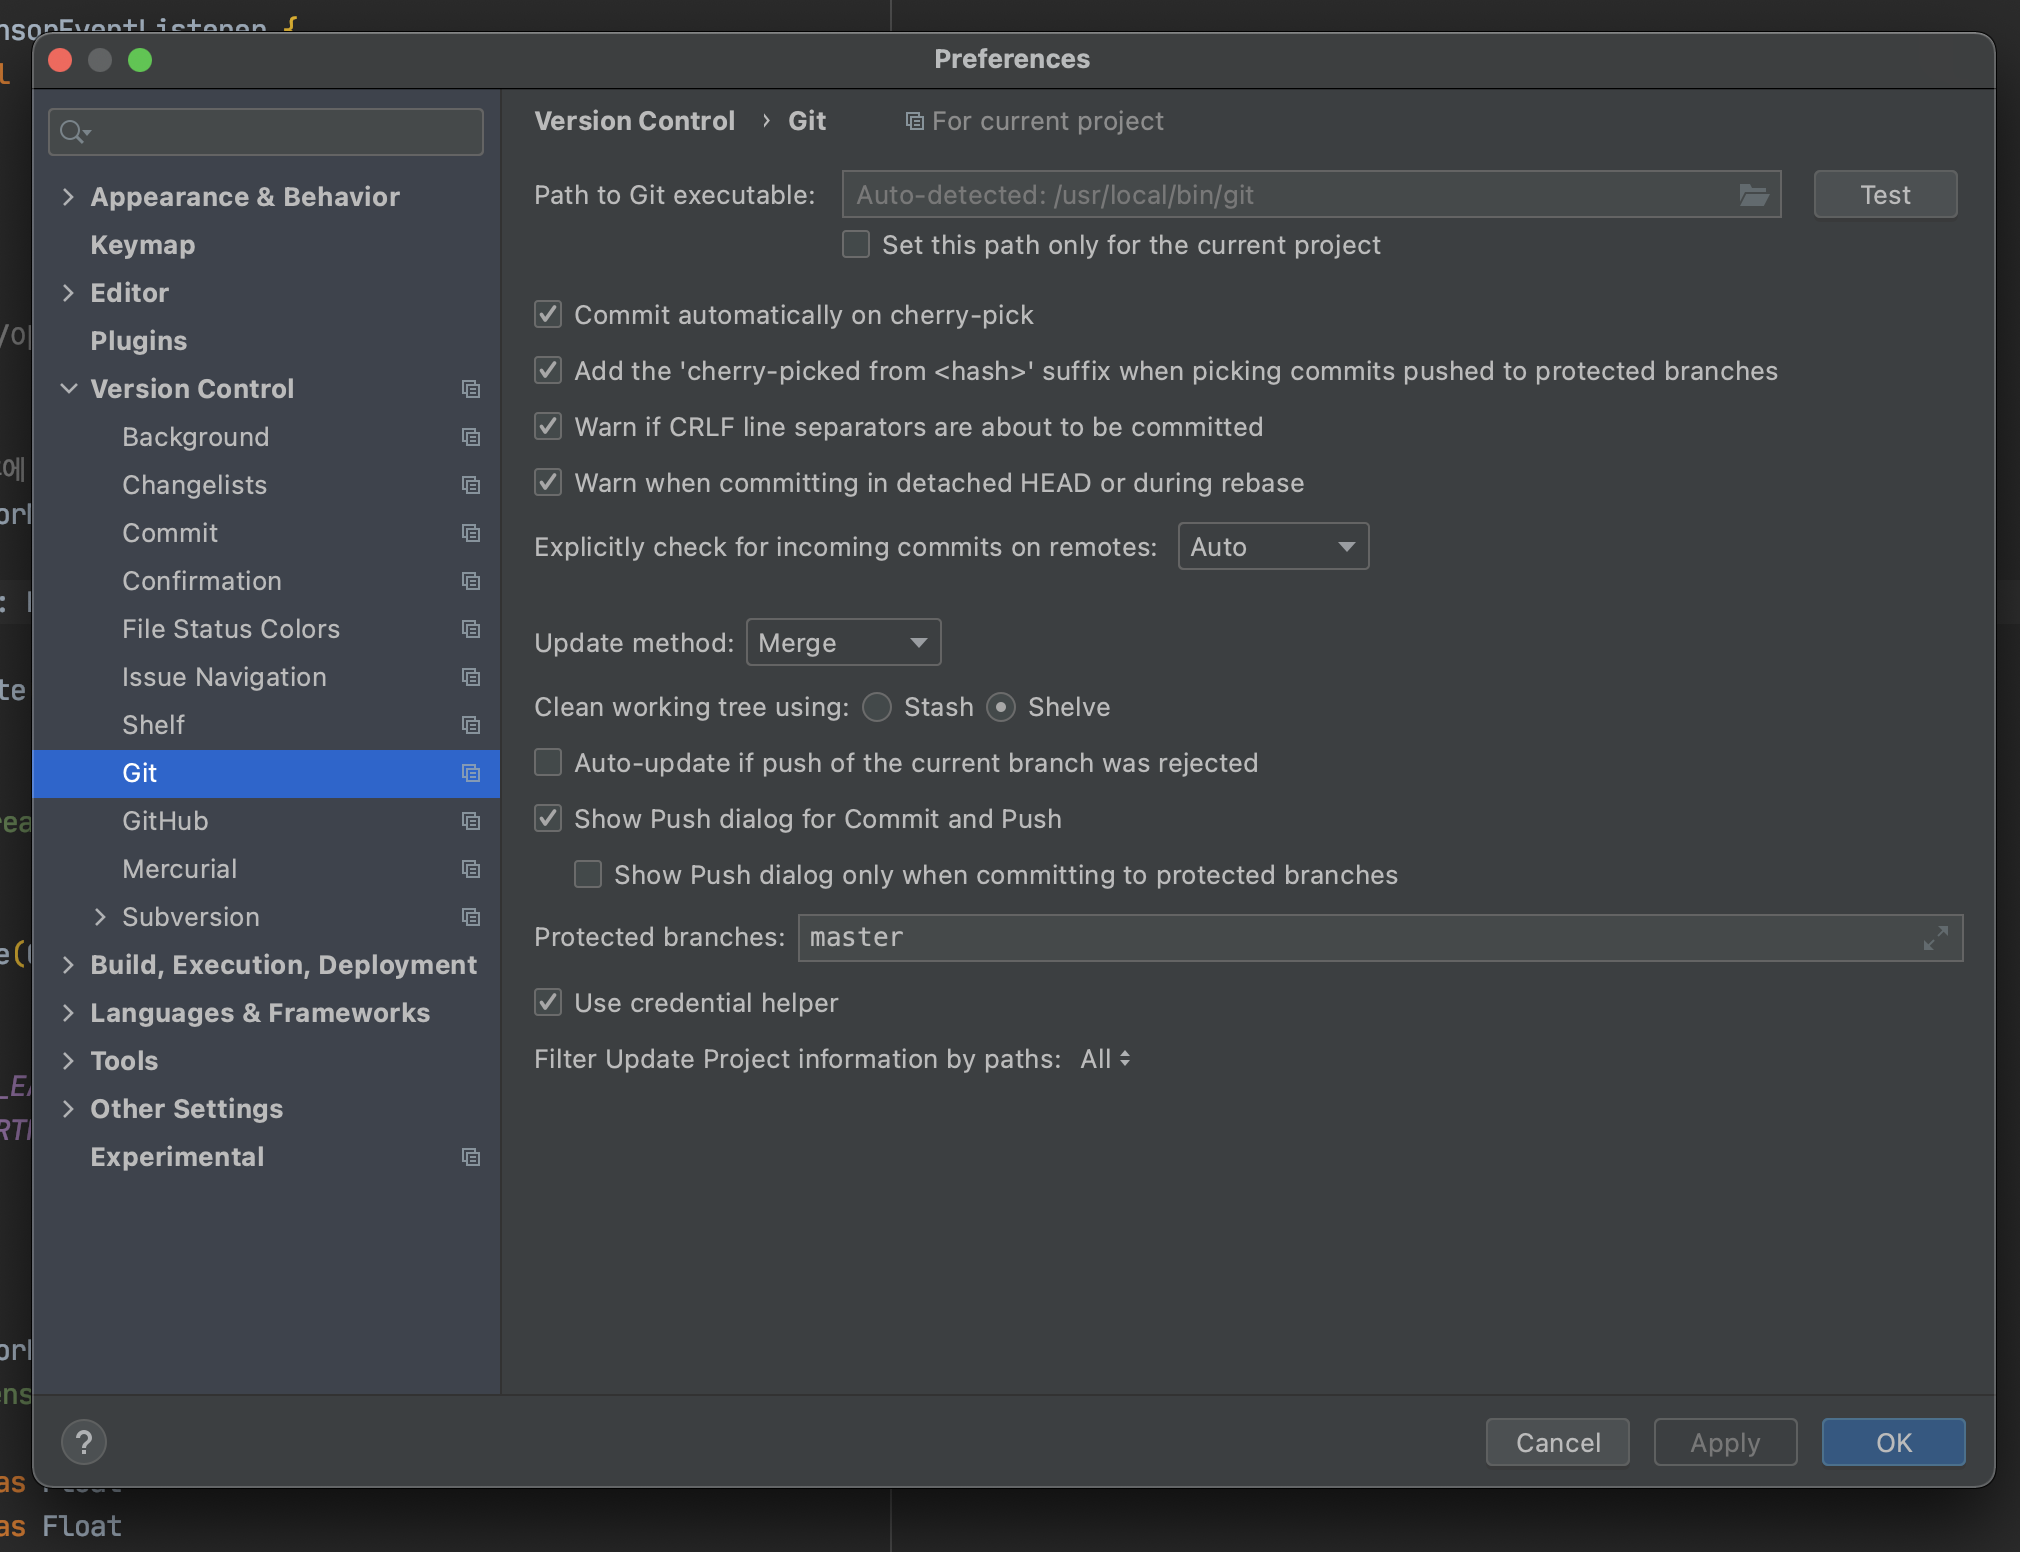Expand the Appearance & Behavior section

68,197
